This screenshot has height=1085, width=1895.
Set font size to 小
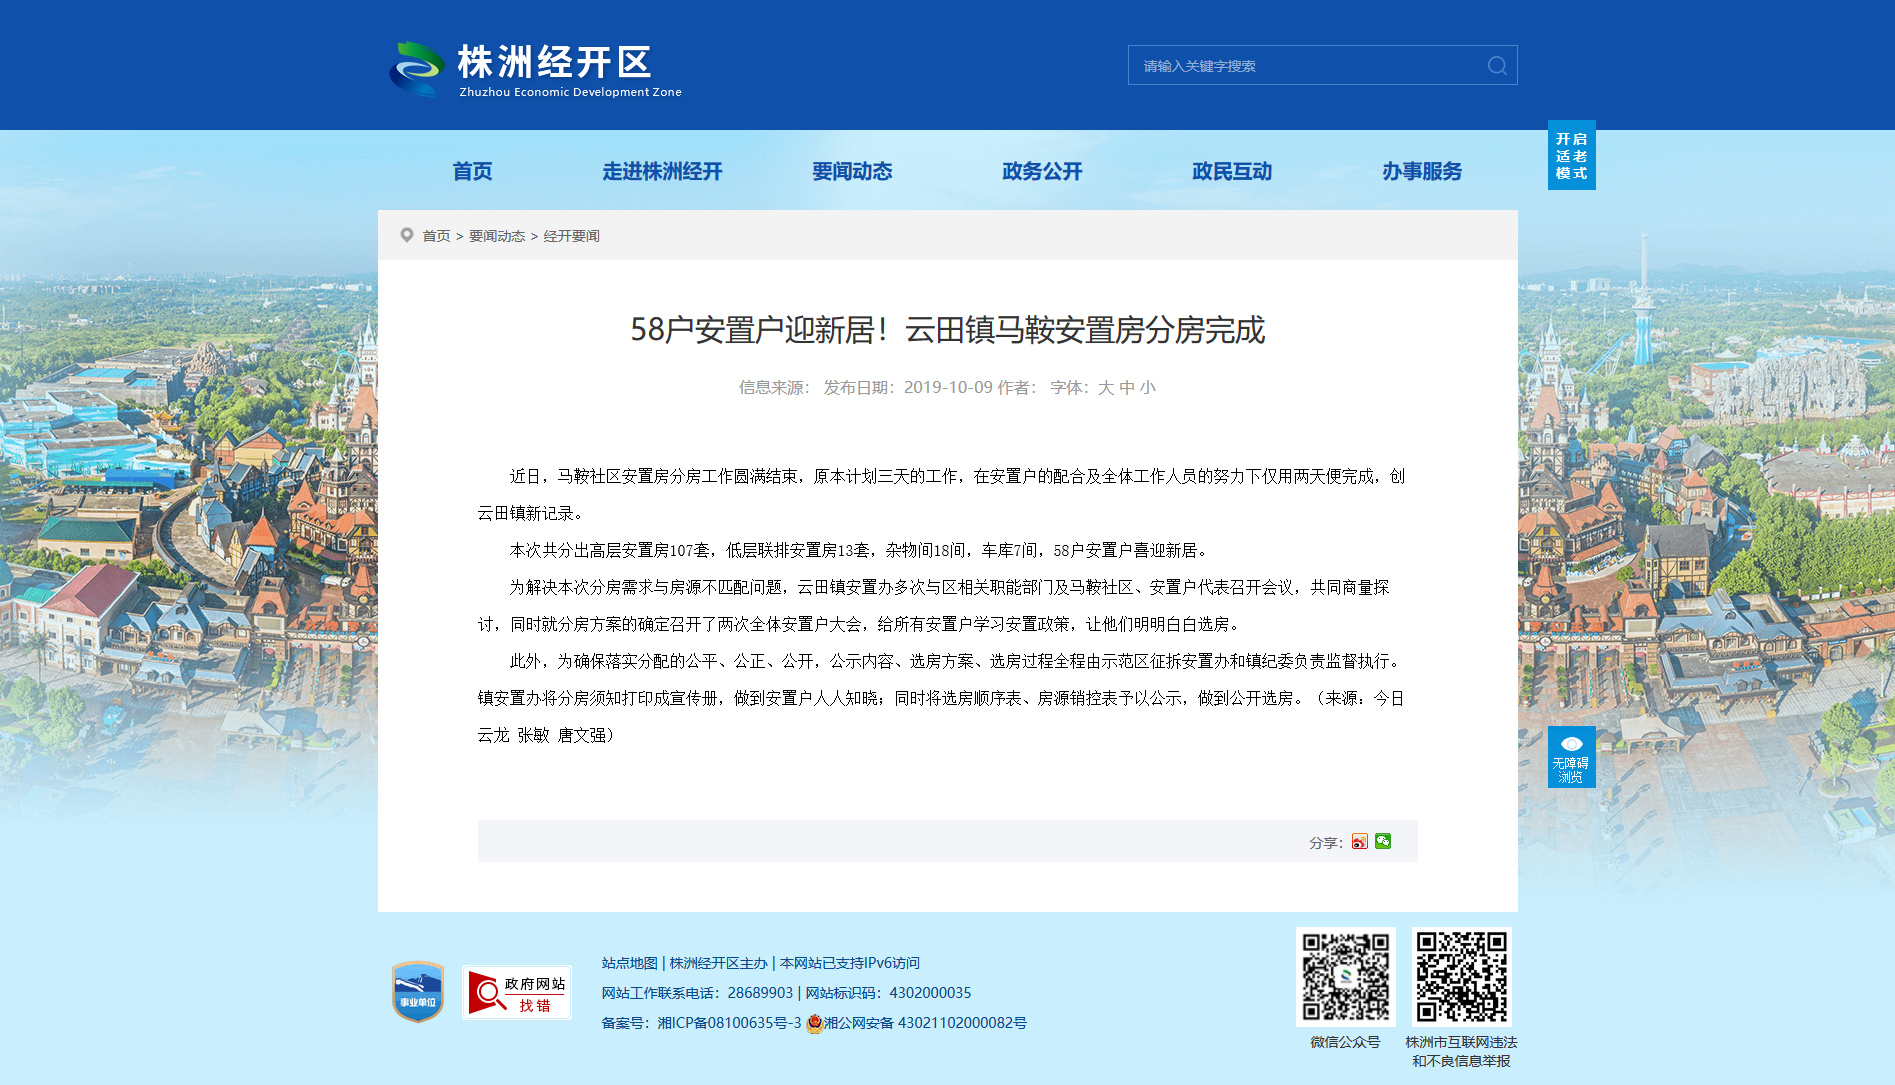[x=1148, y=388]
